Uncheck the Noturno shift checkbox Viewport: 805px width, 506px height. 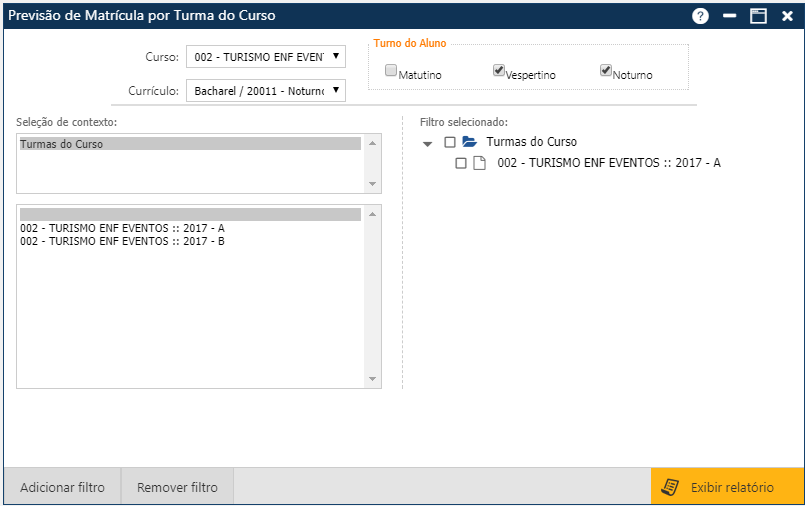(x=606, y=71)
